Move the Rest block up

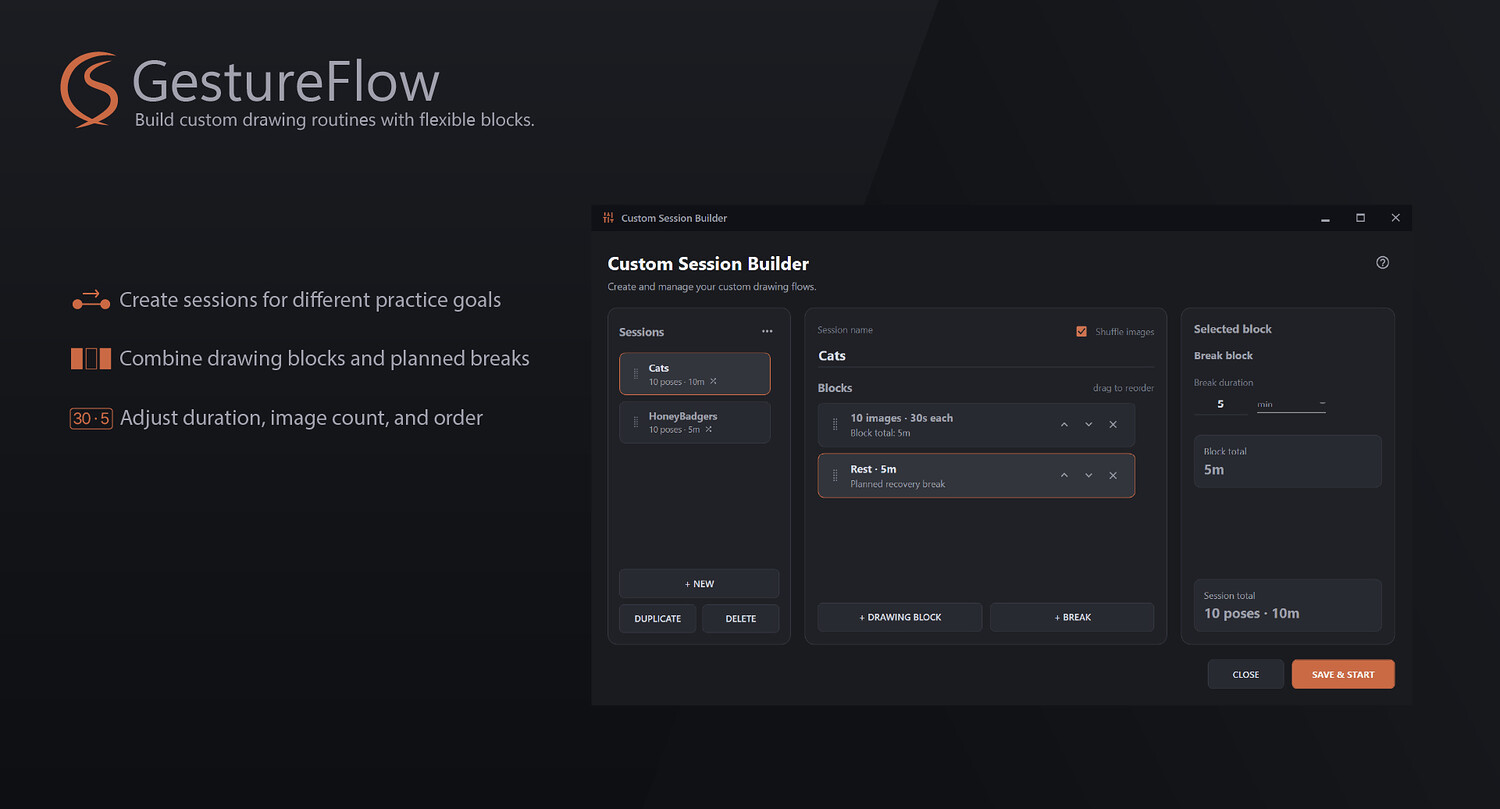click(x=1064, y=475)
